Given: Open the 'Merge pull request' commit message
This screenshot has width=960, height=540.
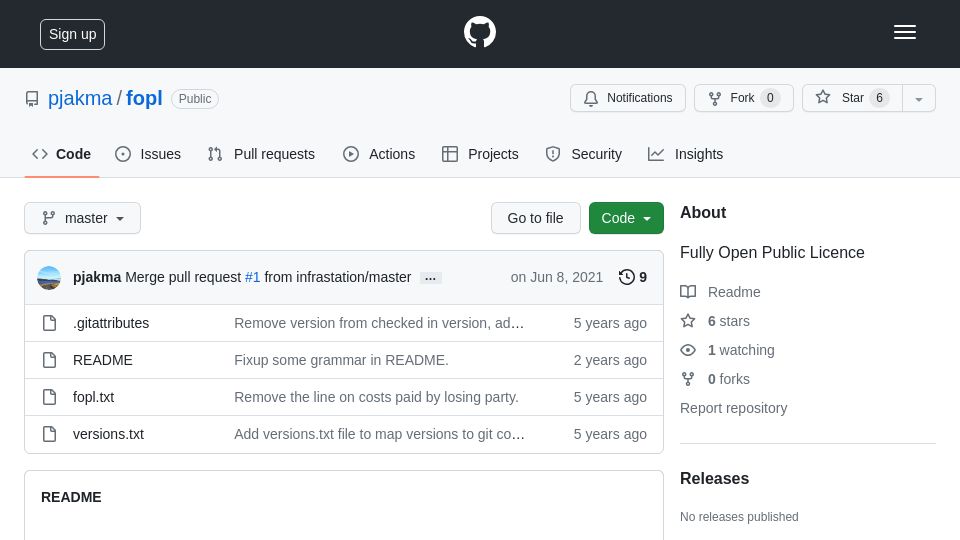Looking at the screenshot, I should click(x=184, y=277).
